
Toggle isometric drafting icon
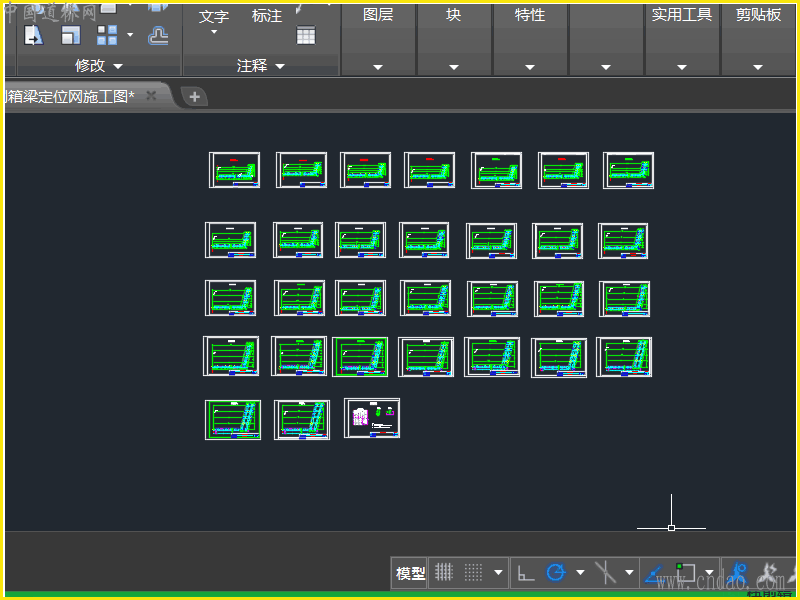[x=606, y=572]
